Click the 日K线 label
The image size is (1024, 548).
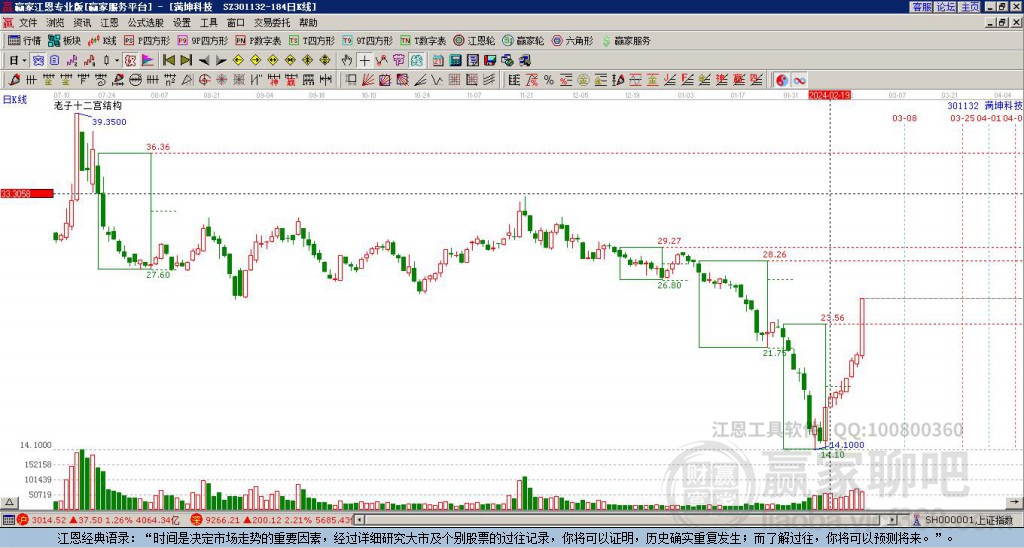coord(16,100)
